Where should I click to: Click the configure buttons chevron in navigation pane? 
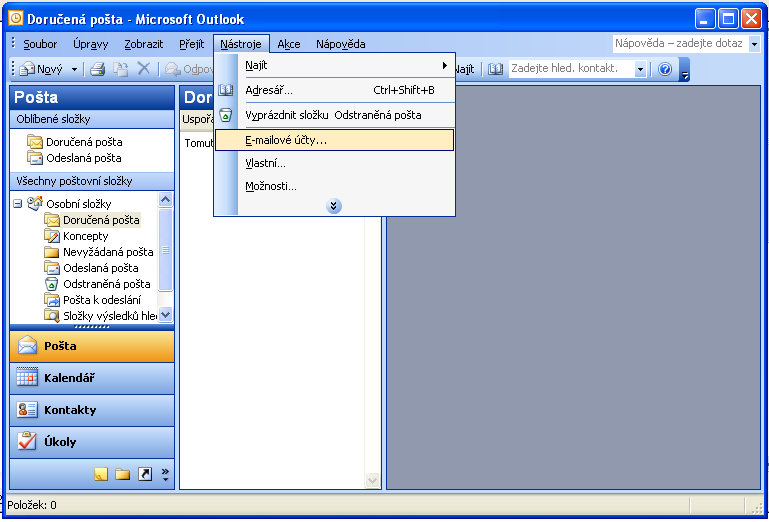click(x=165, y=474)
